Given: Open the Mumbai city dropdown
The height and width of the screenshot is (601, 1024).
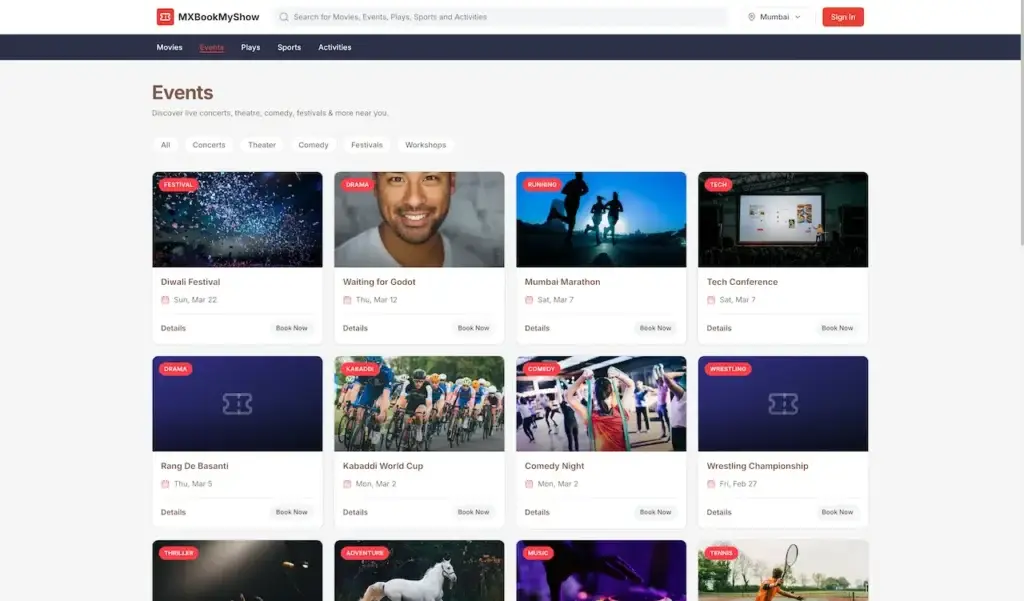Looking at the screenshot, I should [x=775, y=17].
